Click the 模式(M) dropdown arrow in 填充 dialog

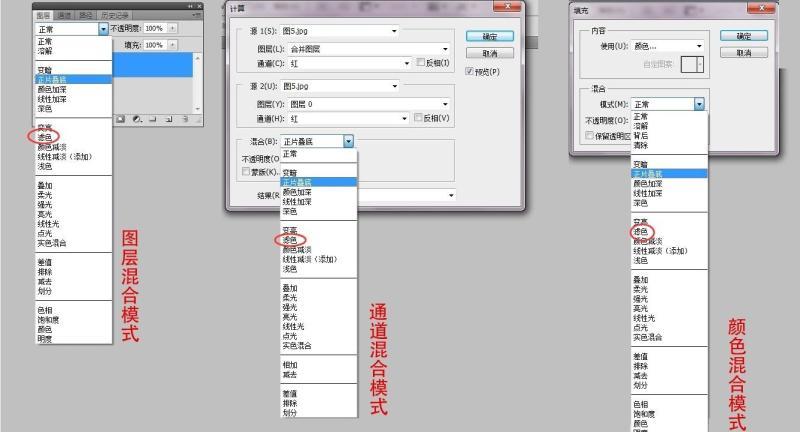699,104
